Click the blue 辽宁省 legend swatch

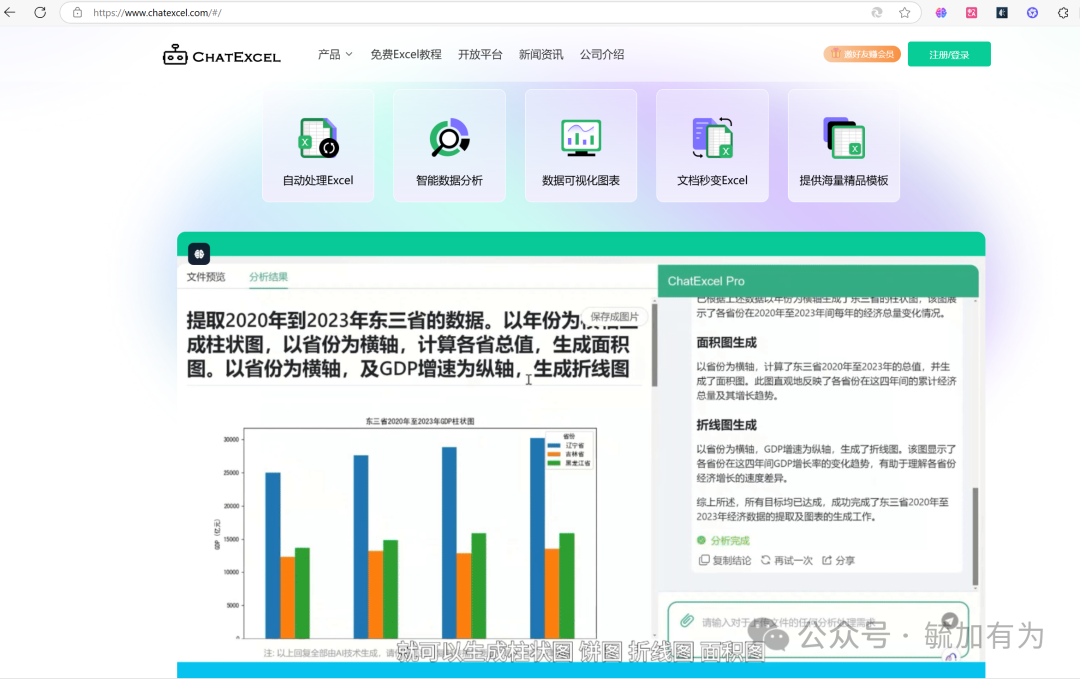pyautogui.click(x=554, y=446)
